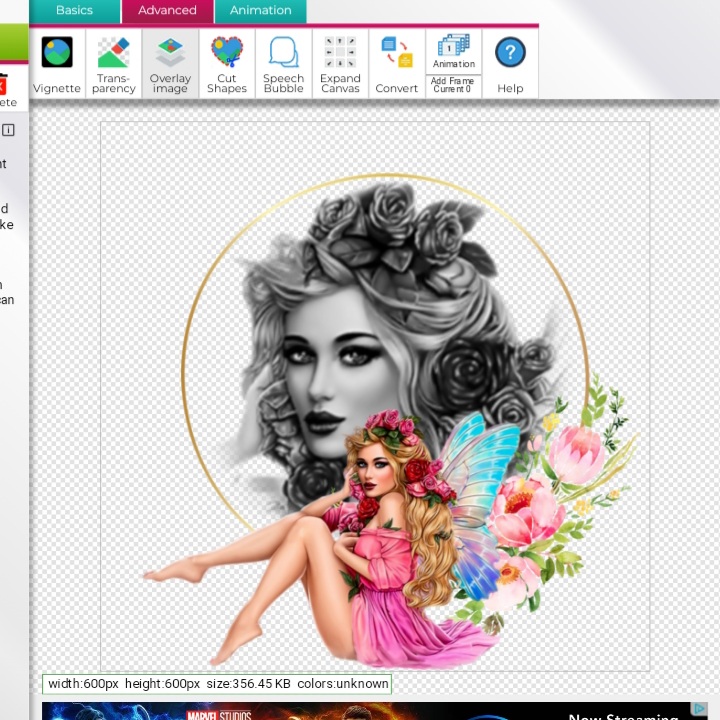Click the Animation frames icon
720x720 pixels.
(x=454, y=50)
